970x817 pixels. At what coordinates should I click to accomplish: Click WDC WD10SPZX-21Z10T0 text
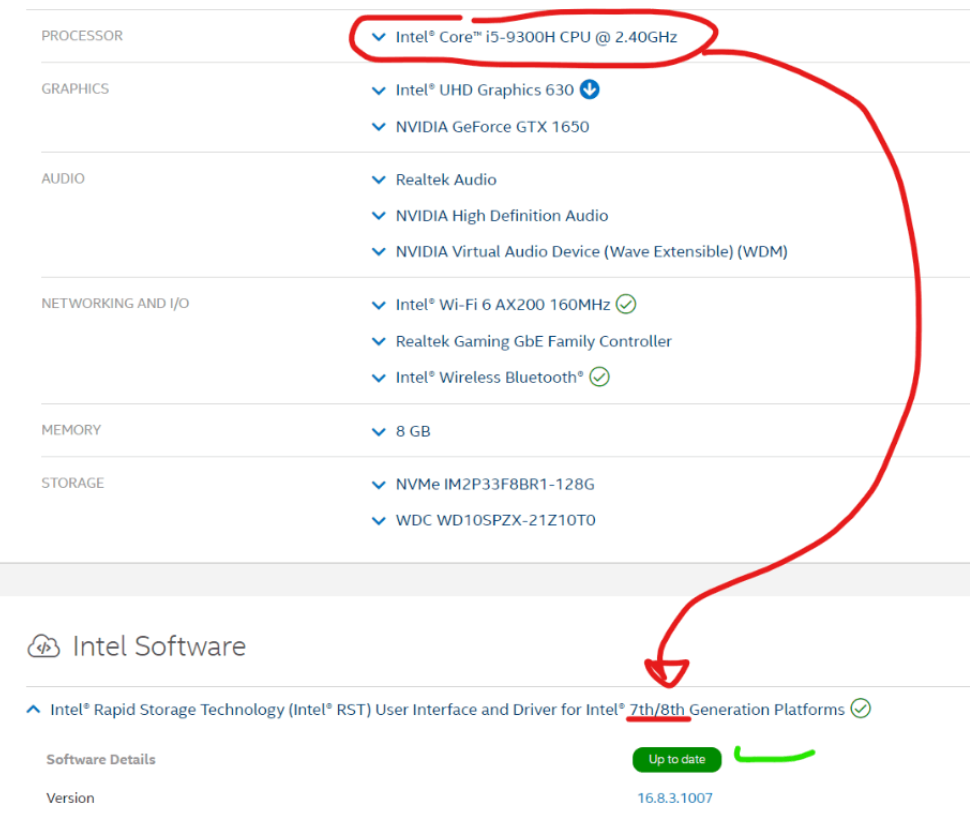tap(496, 521)
